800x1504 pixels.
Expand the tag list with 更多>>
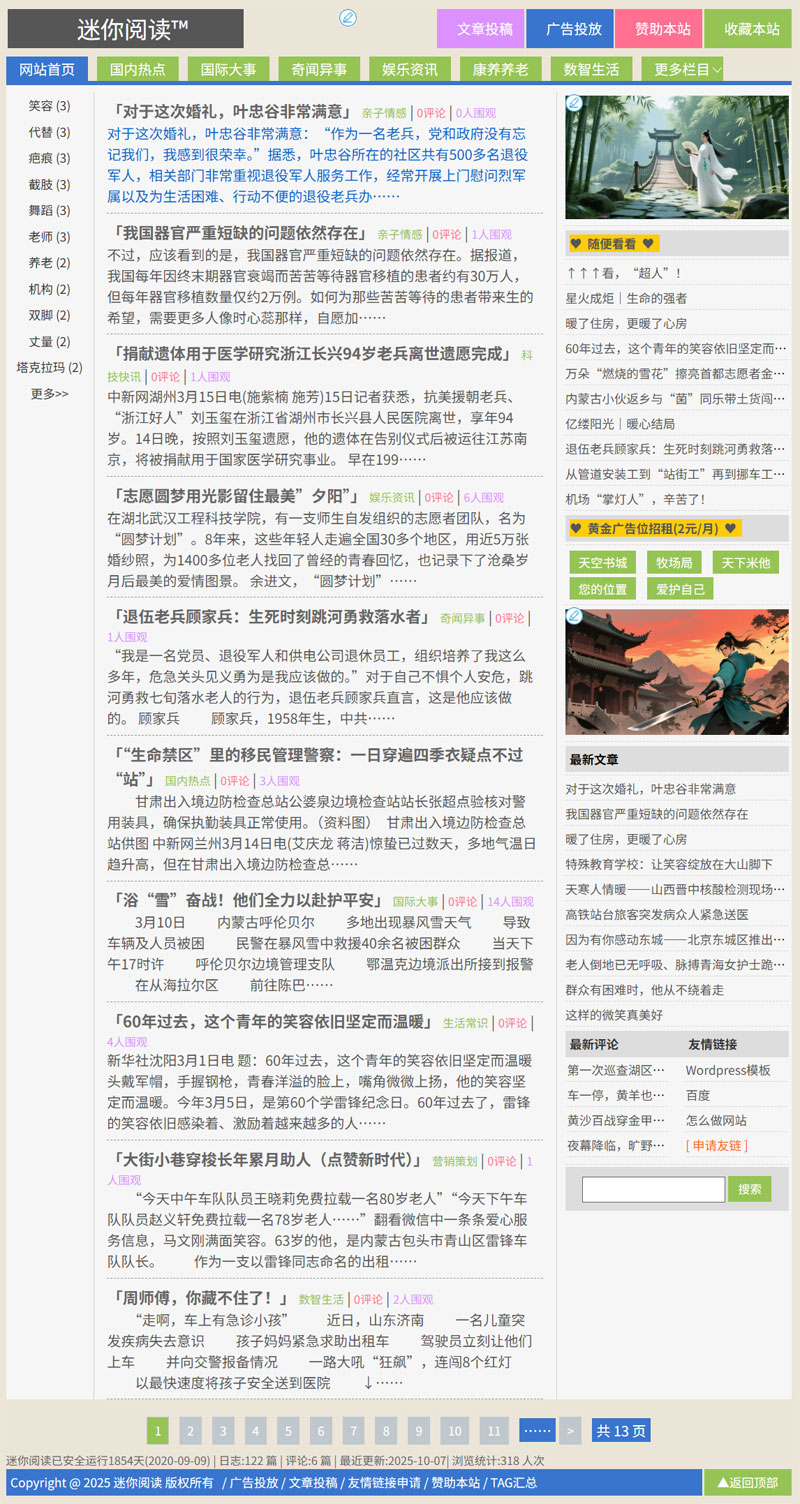click(49, 393)
